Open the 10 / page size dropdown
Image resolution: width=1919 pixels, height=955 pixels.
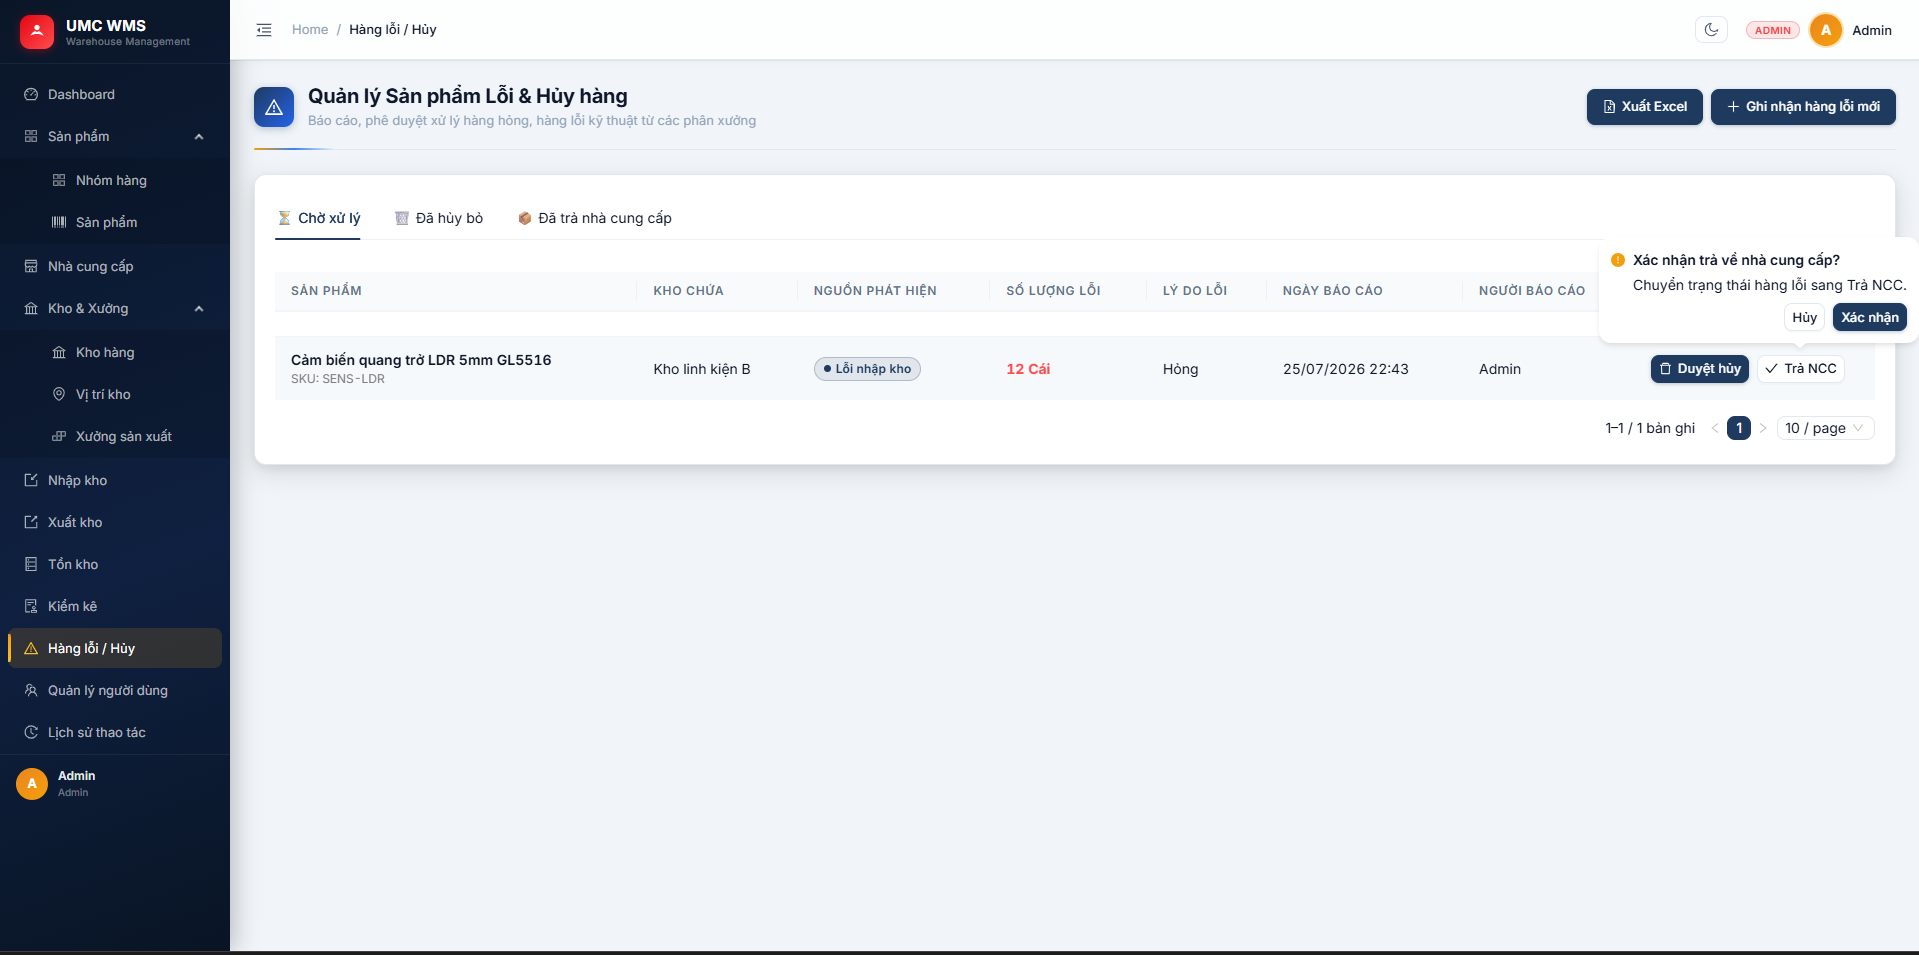[1825, 428]
